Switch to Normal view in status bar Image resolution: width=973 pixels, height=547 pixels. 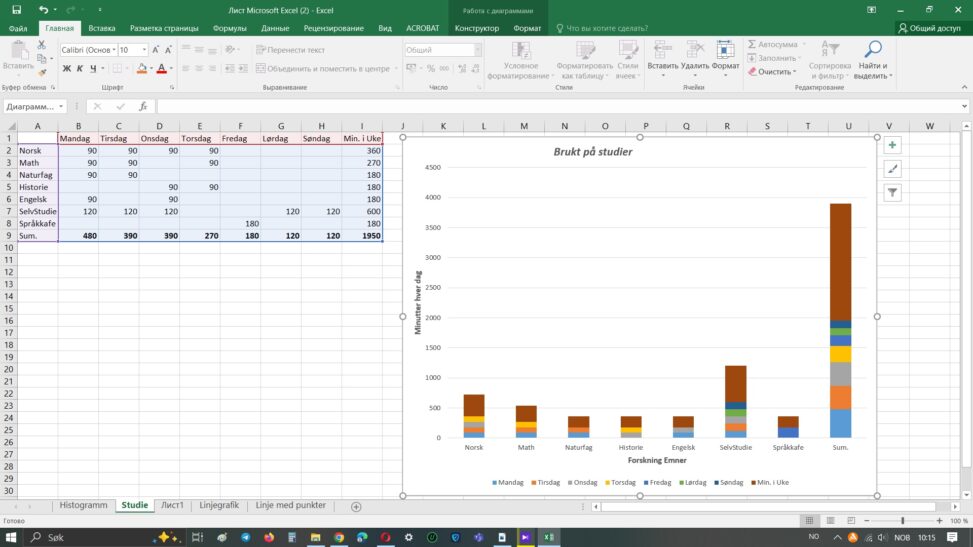809,520
